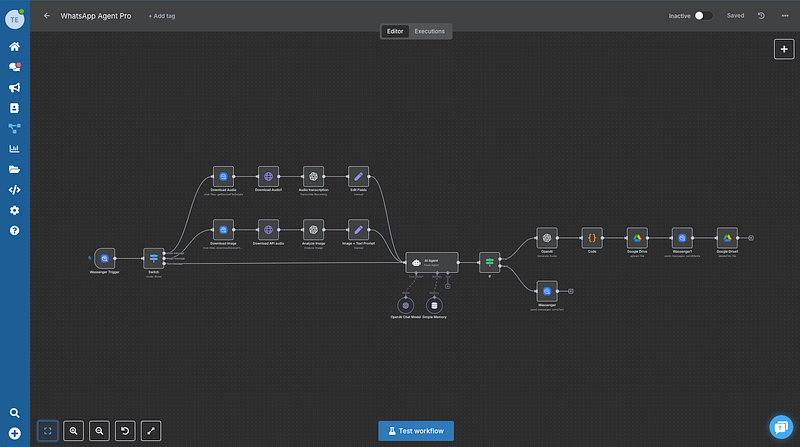Viewport: 800px width, 447px height.
Task: Switch to the Executions tab
Action: click(430, 31)
